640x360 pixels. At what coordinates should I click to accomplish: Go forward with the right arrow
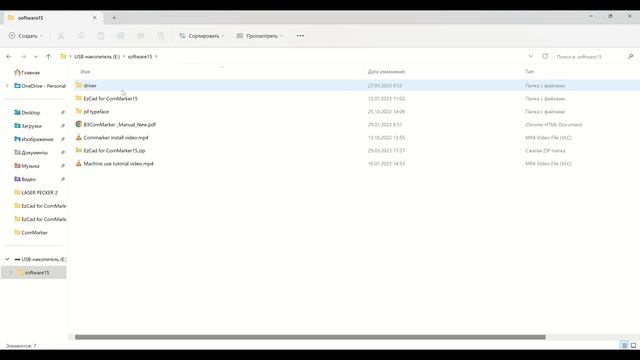click(23, 57)
